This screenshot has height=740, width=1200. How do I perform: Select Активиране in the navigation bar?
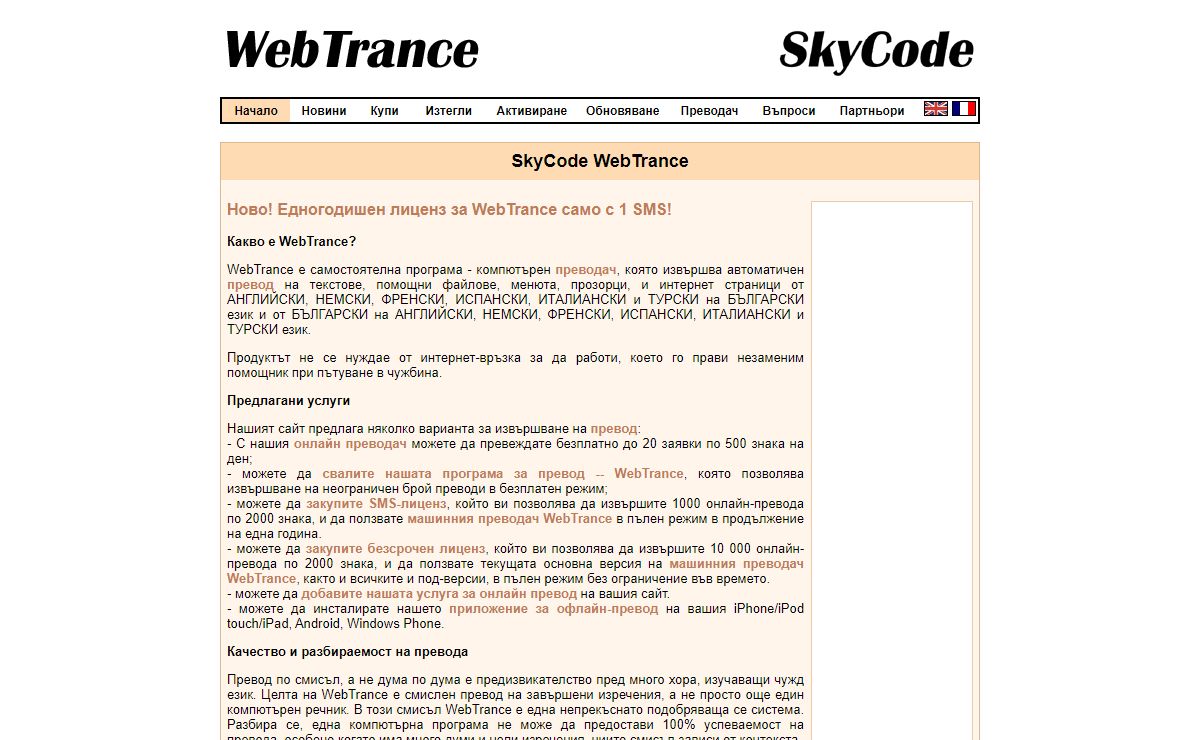(x=531, y=111)
